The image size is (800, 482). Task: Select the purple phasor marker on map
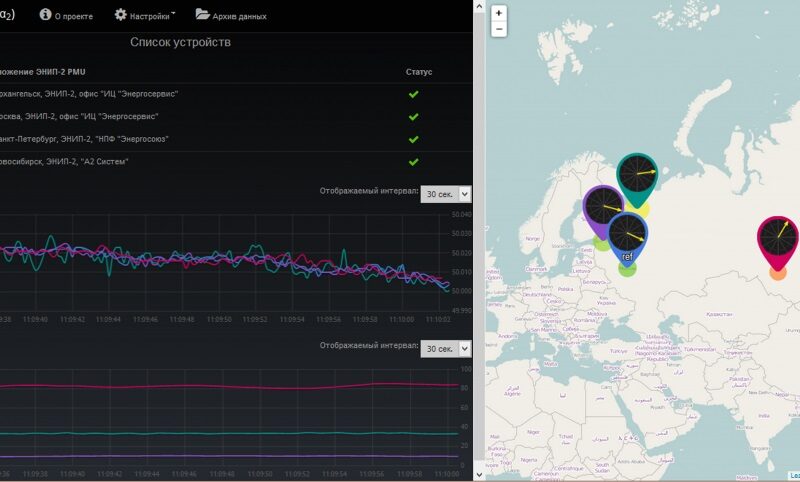point(603,207)
